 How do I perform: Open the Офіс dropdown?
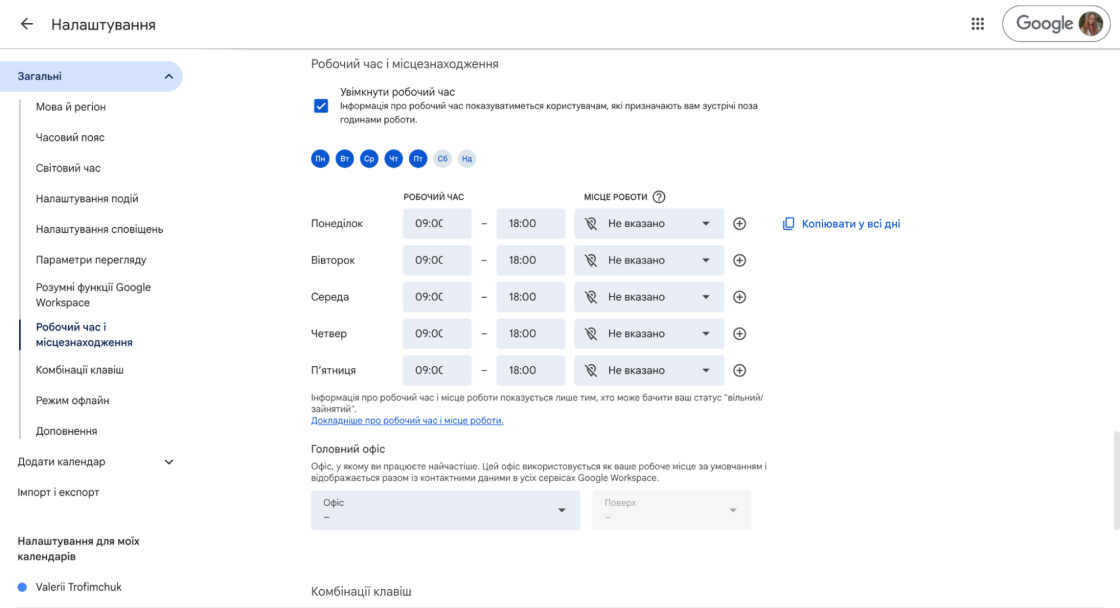(x=445, y=510)
